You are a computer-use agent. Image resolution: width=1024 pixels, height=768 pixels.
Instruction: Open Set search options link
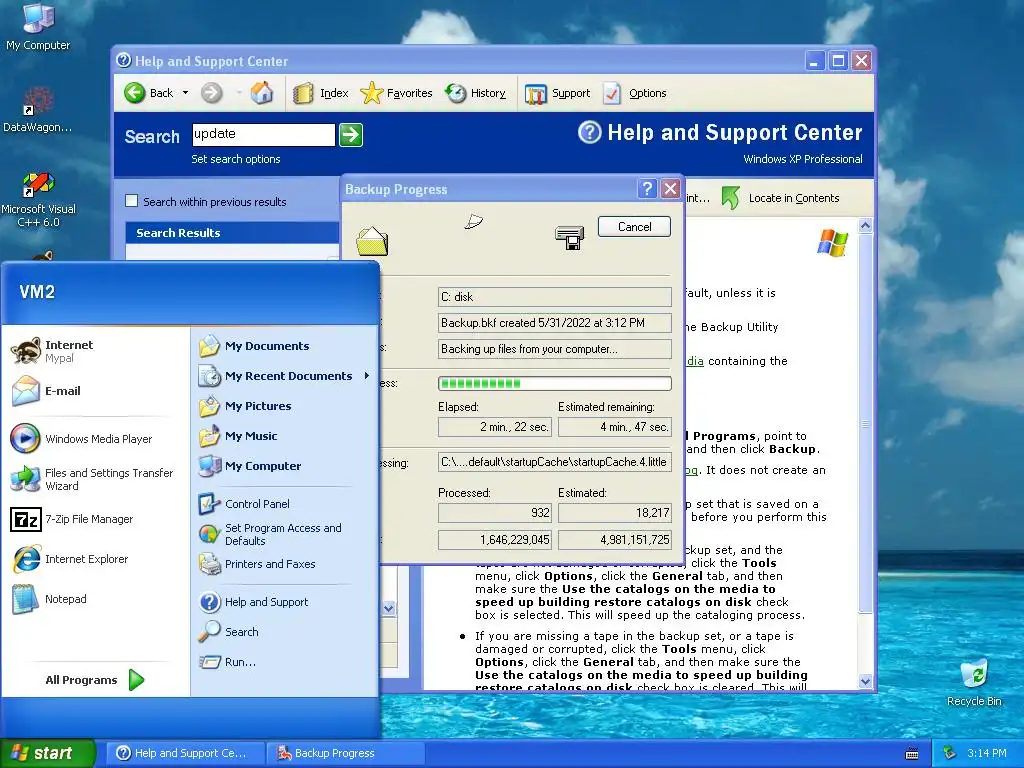pyautogui.click(x=236, y=159)
